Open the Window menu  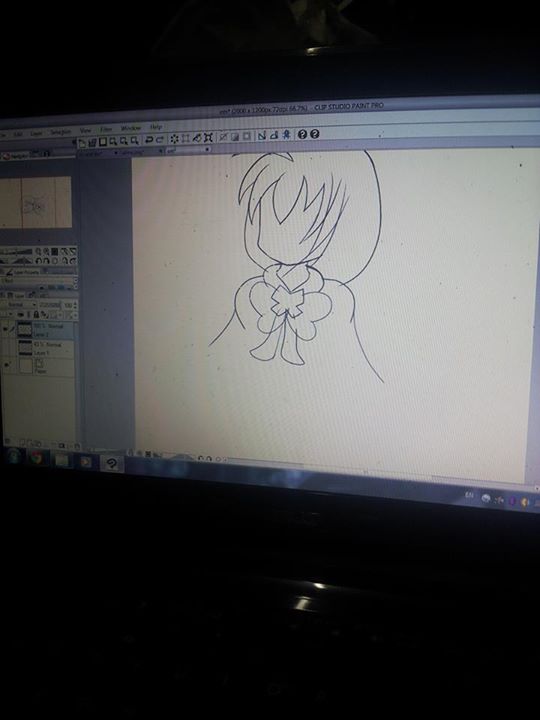coord(130,128)
